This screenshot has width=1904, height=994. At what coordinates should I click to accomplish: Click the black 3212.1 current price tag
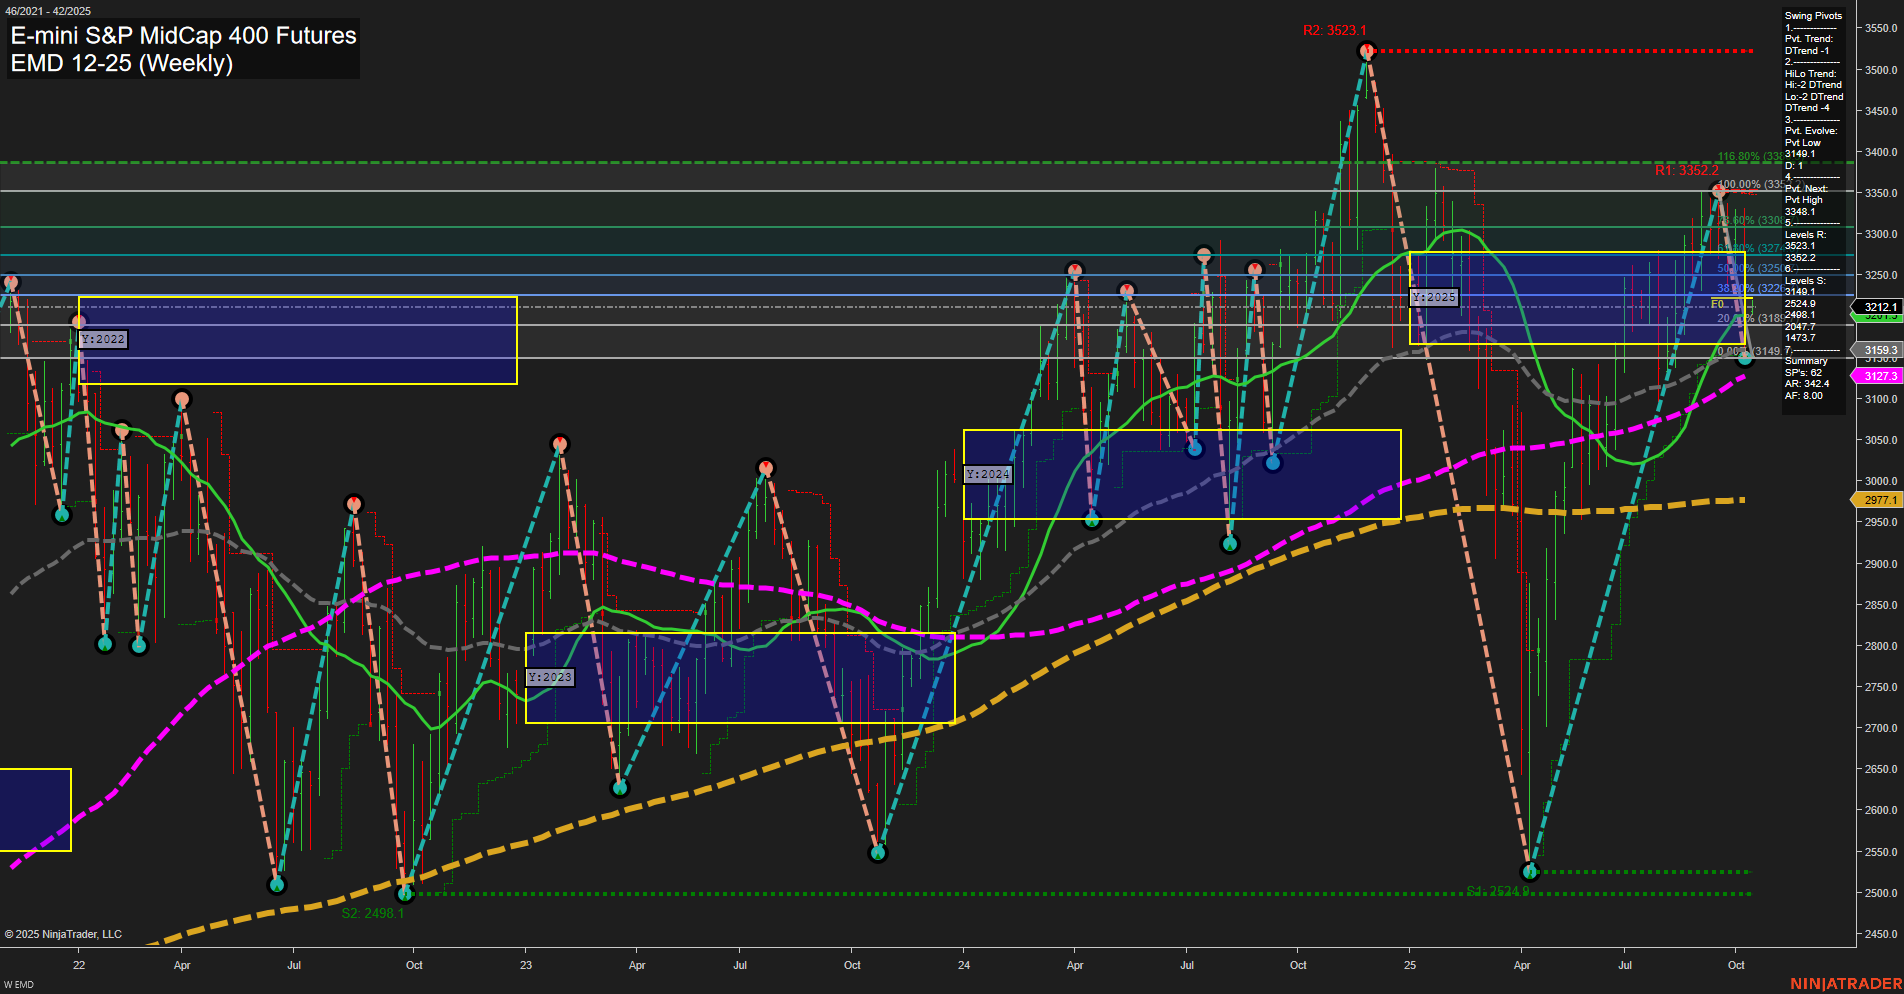[1878, 307]
